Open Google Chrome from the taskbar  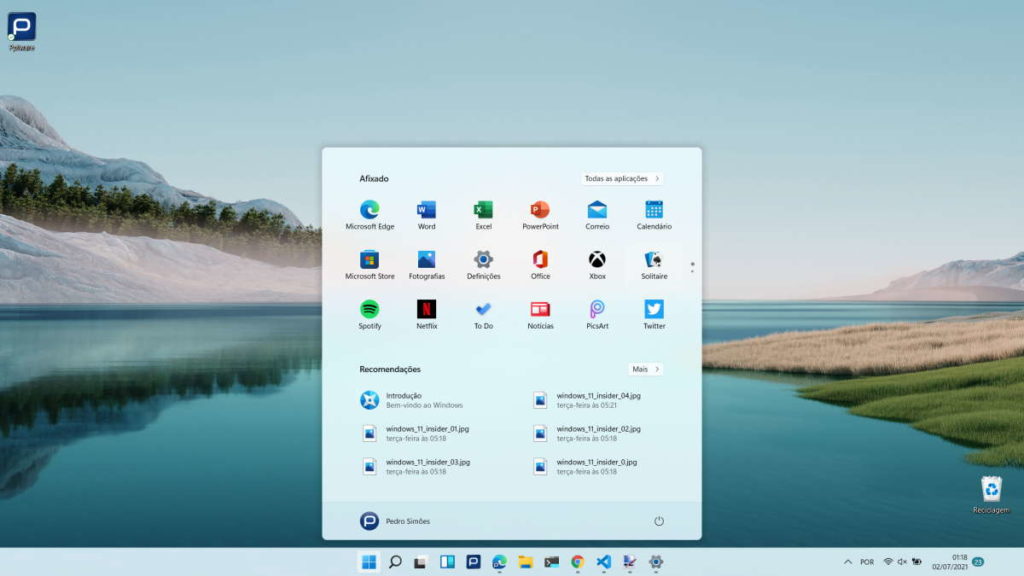coord(576,561)
